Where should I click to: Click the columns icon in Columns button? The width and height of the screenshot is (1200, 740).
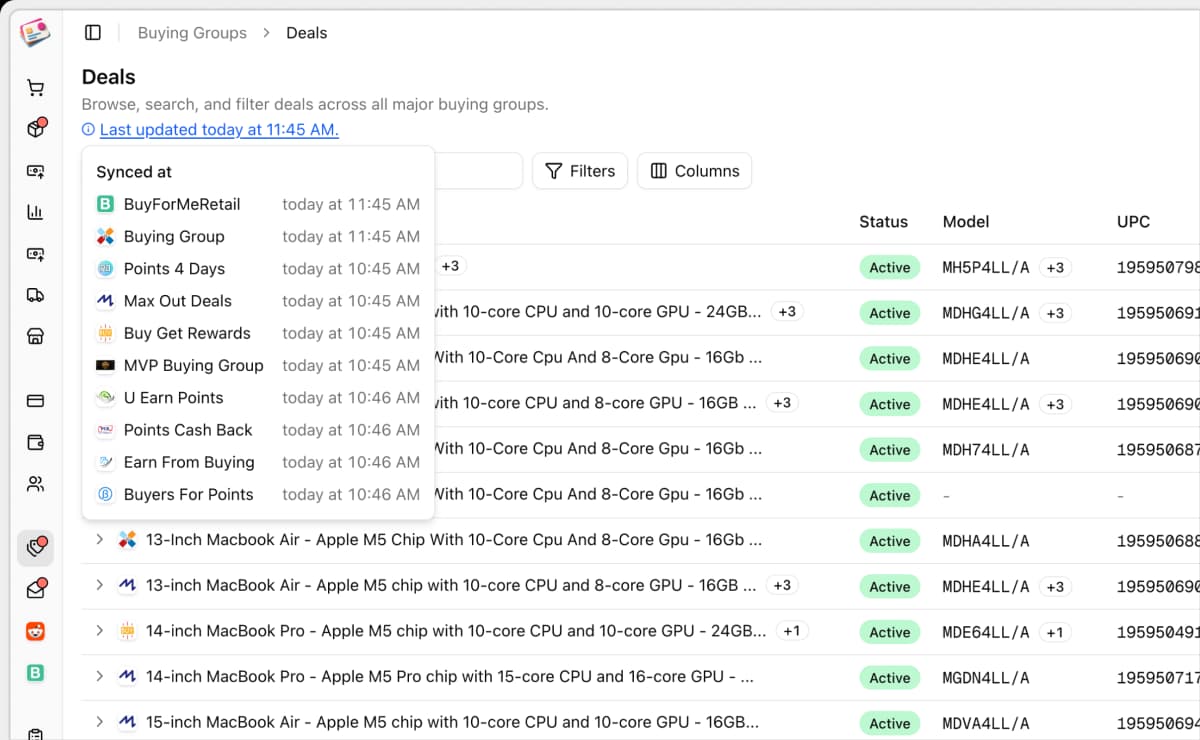click(x=658, y=171)
